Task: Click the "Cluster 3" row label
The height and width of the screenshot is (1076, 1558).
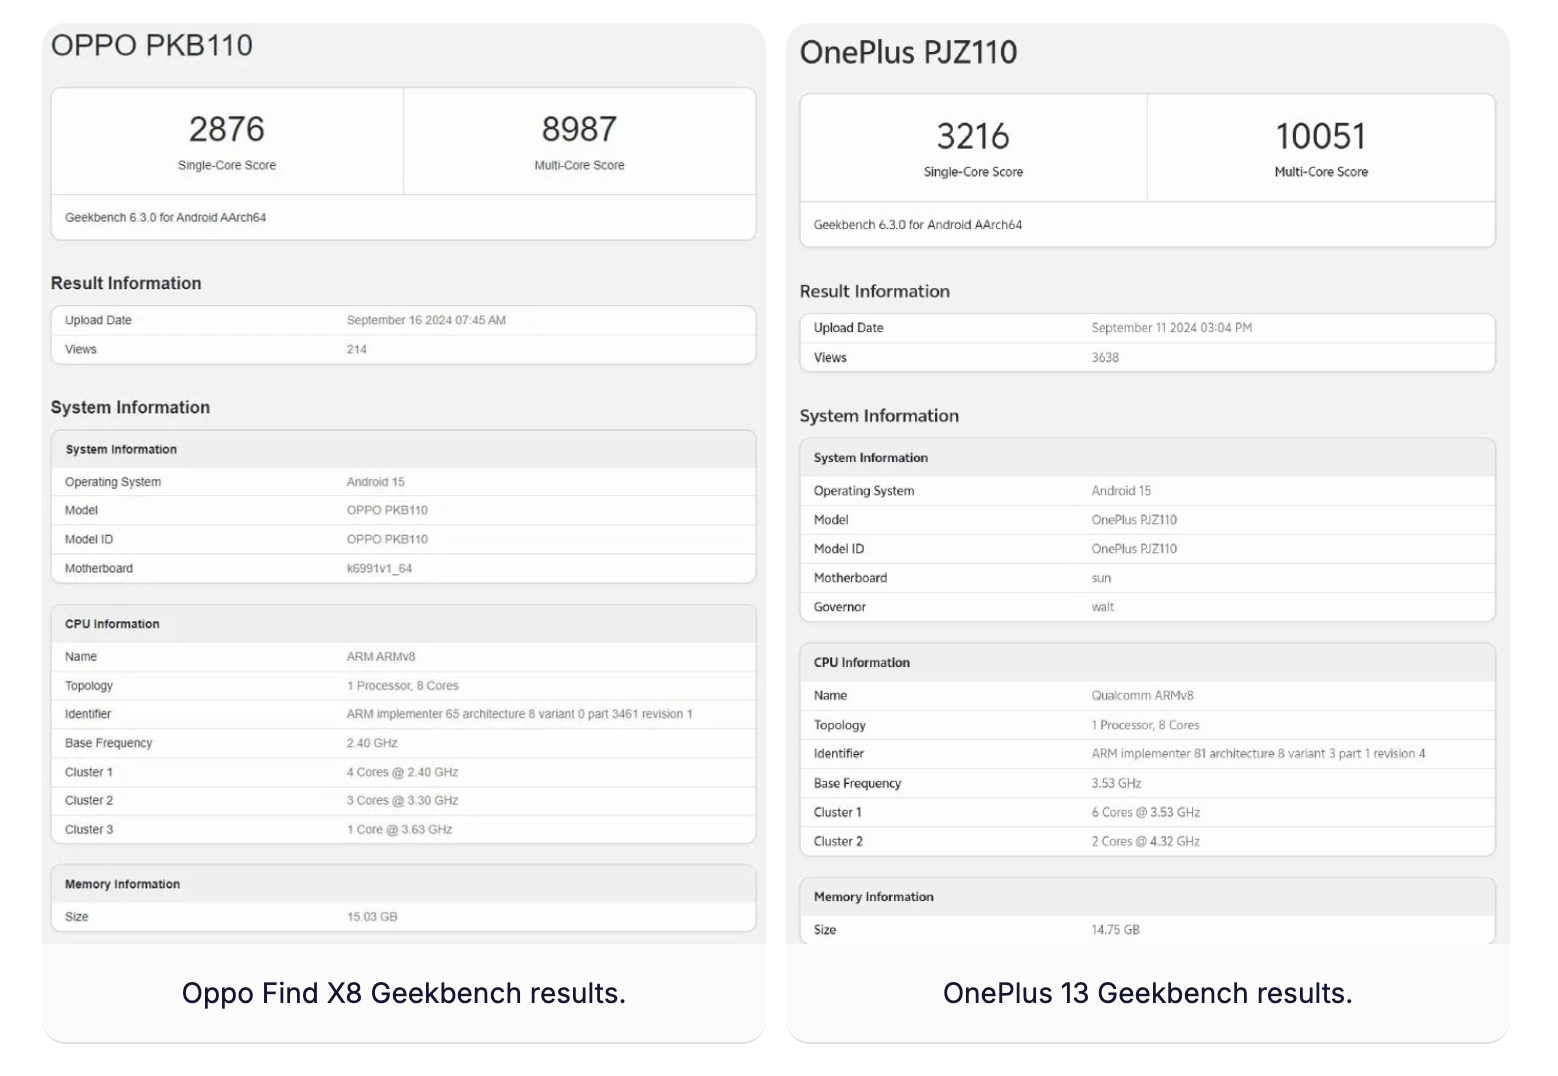Action: click(x=89, y=829)
